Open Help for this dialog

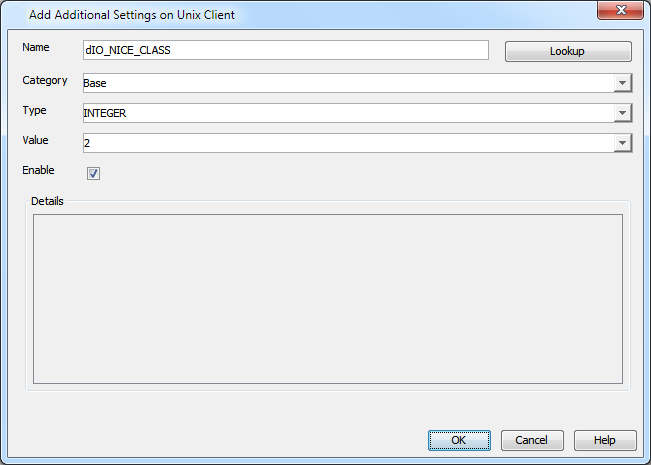(x=604, y=440)
